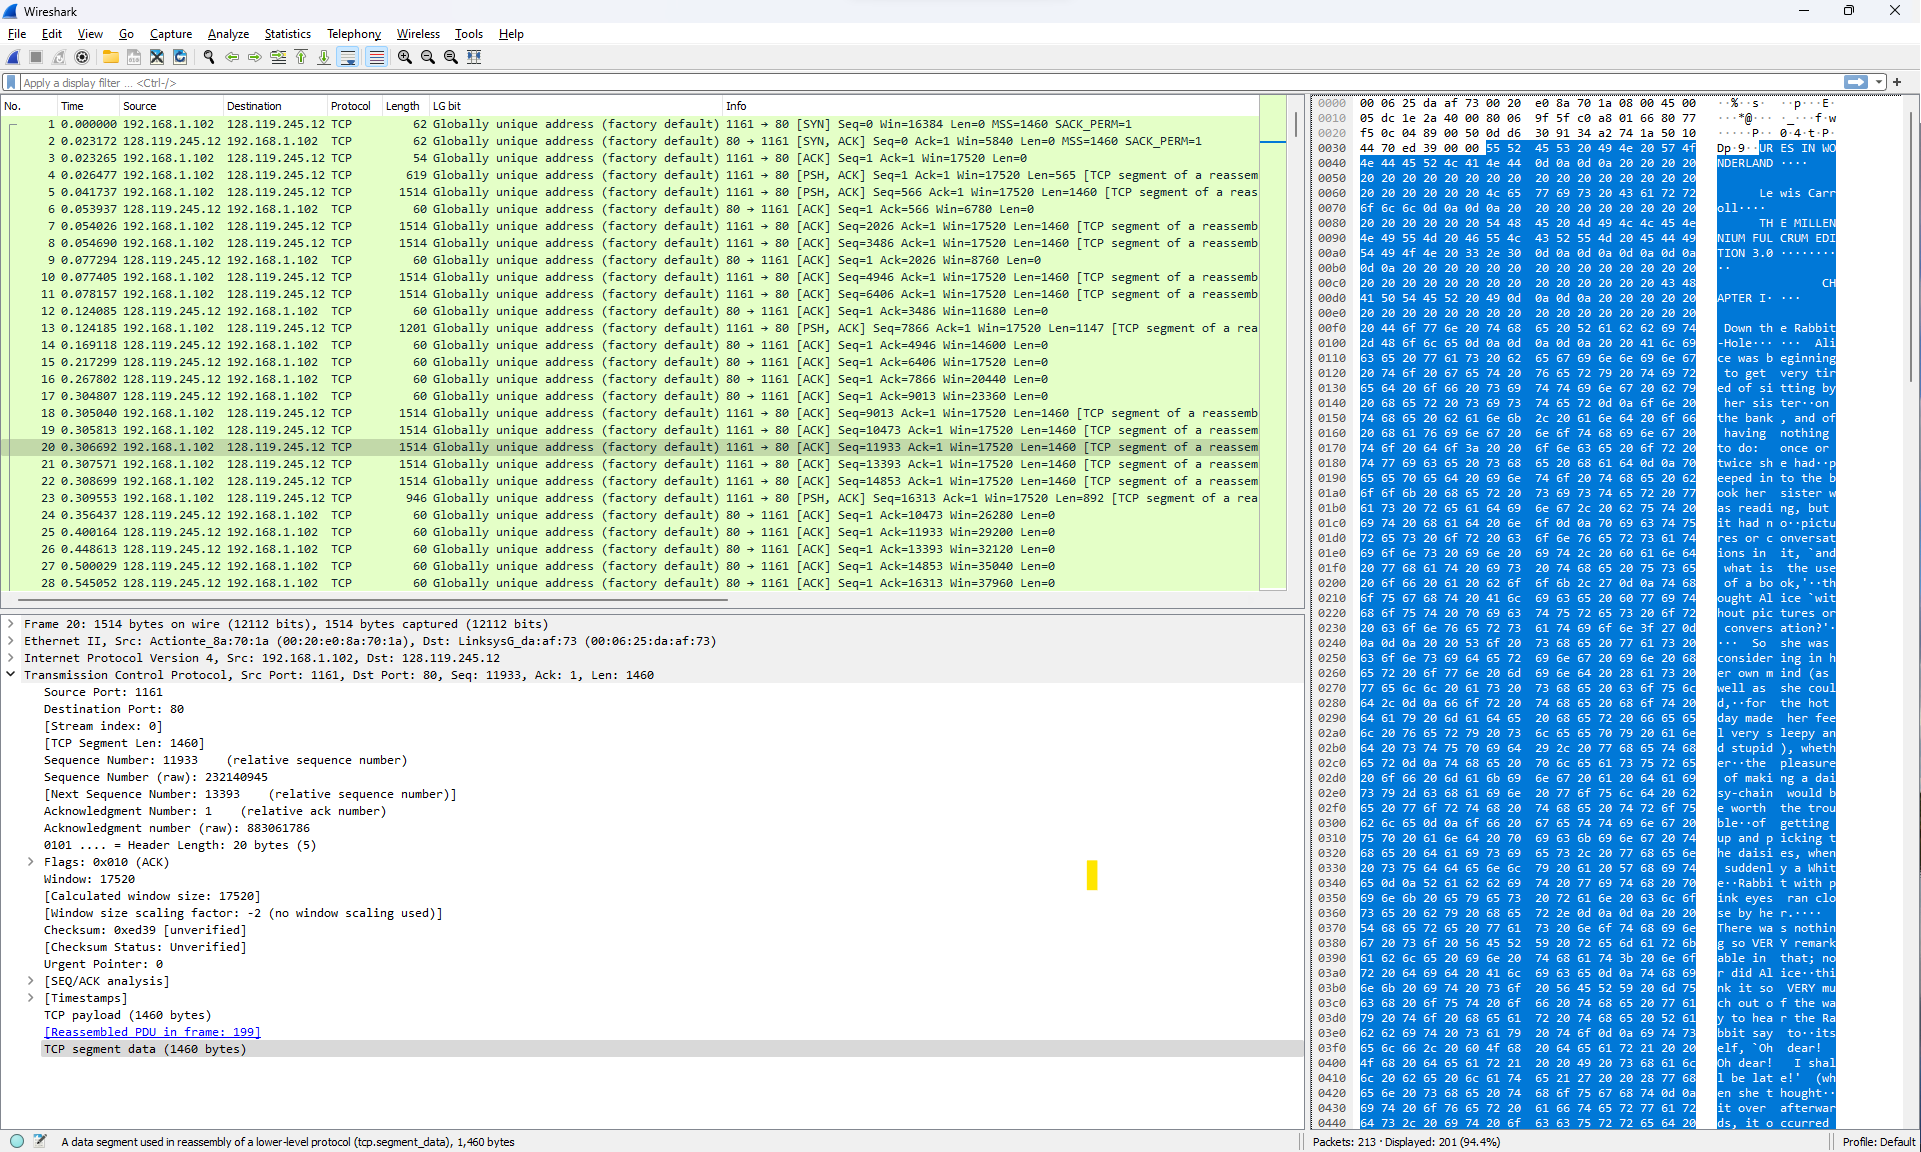Apply the display filter with the arrow button
The height and width of the screenshot is (1152, 1921).
[x=1858, y=82]
